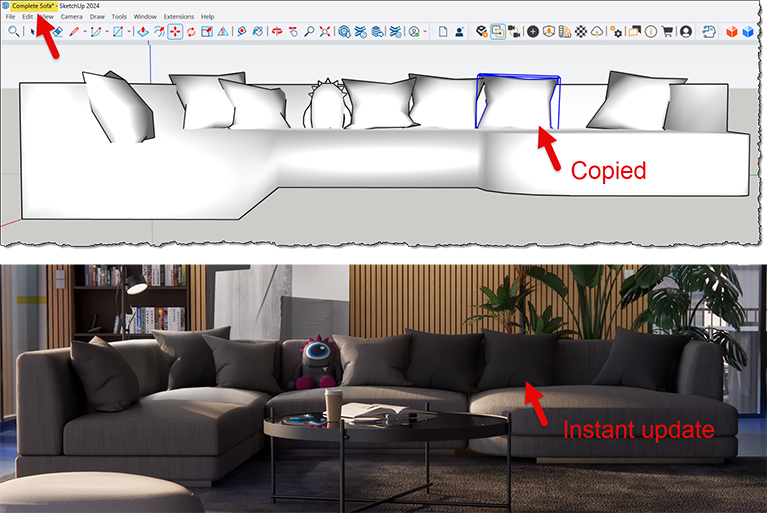
Task: Click the About info button
Action: 651,32
